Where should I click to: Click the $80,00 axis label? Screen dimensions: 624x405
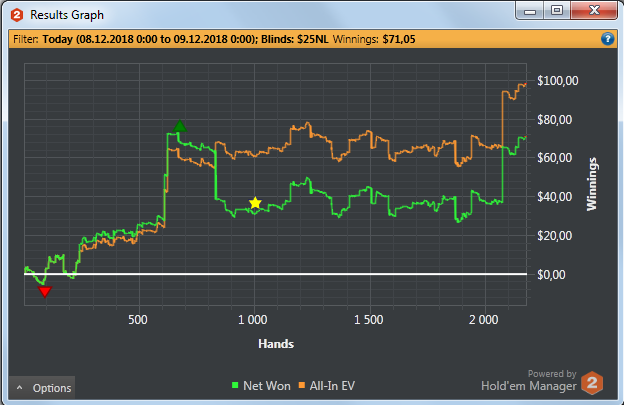(x=554, y=119)
